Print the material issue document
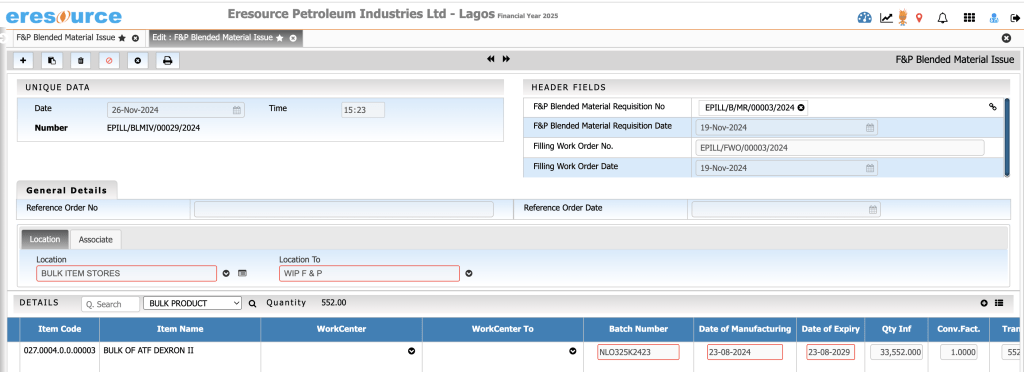This screenshot has width=1024, height=372. [x=167, y=61]
